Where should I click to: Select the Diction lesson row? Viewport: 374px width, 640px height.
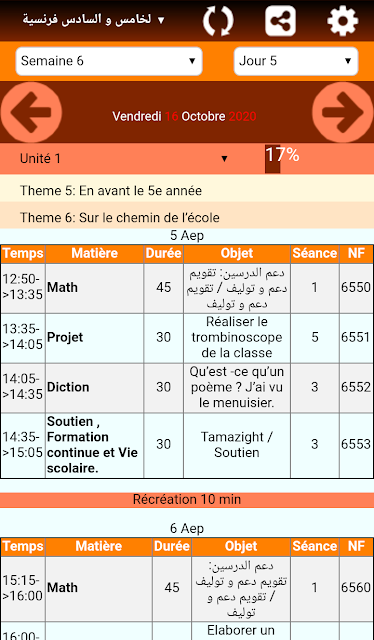(x=187, y=387)
